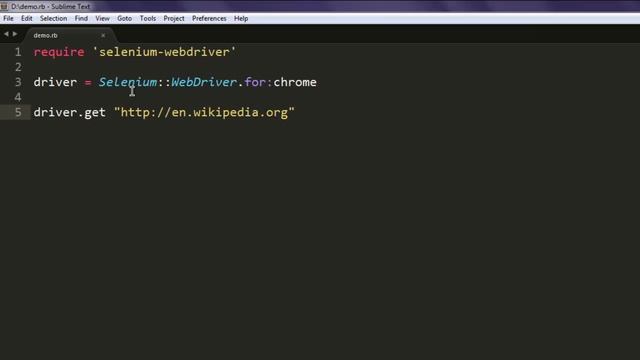The width and height of the screenshot is (640, 360).
Task: Open the Preferences menu
Action: pyautogui.click(x=209, y=18)
